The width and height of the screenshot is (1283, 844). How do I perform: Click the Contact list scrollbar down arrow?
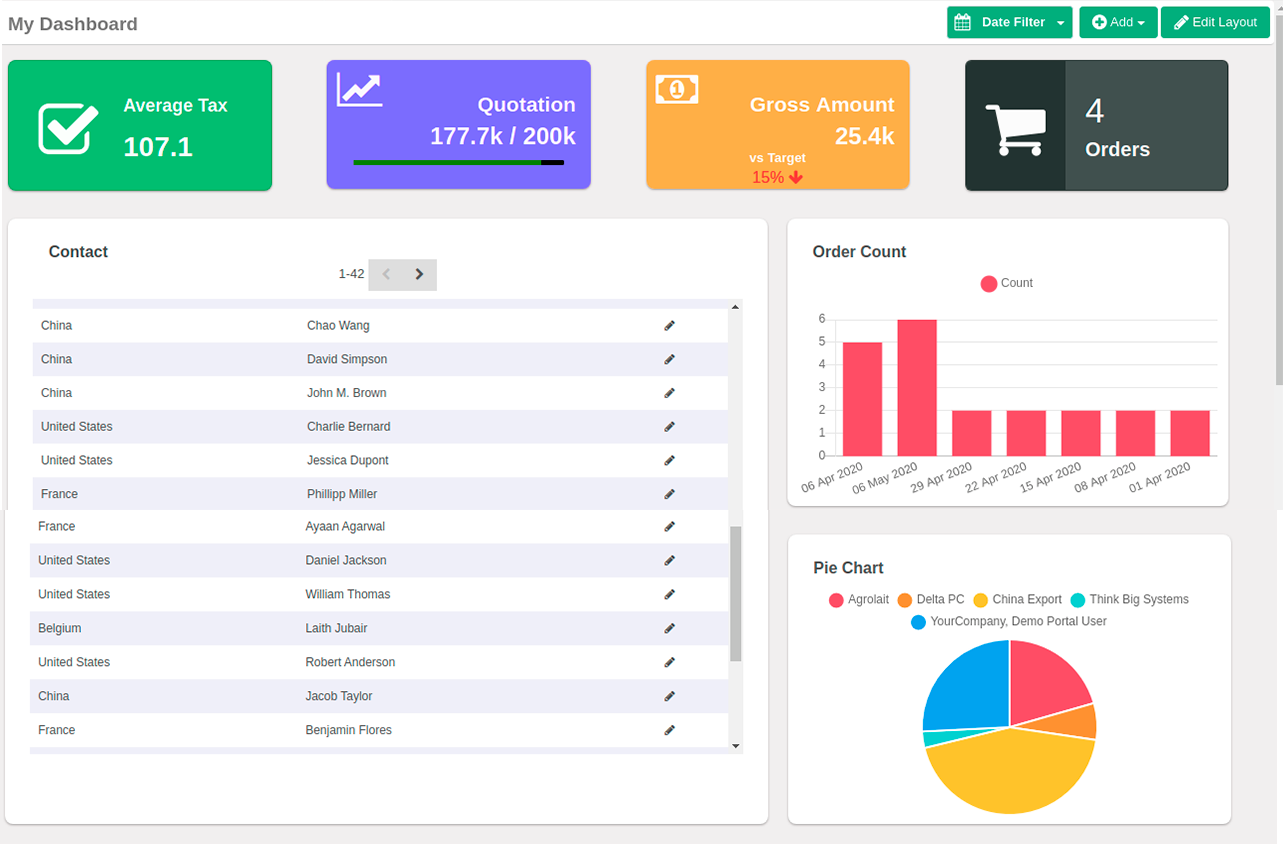point(736,746)
